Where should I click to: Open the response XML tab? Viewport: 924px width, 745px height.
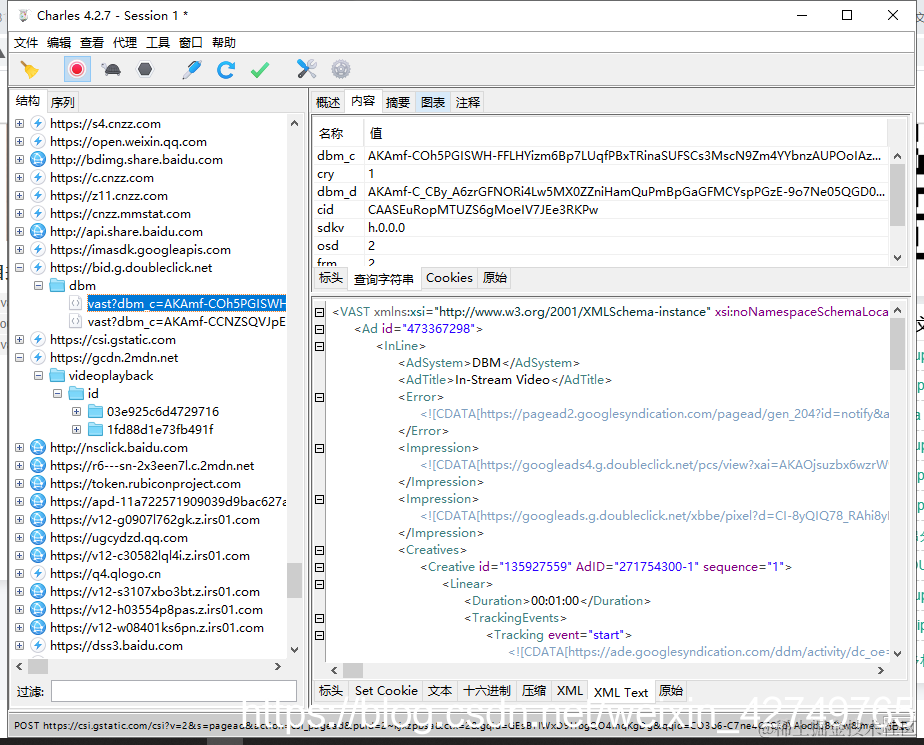(x=569, y=691)
